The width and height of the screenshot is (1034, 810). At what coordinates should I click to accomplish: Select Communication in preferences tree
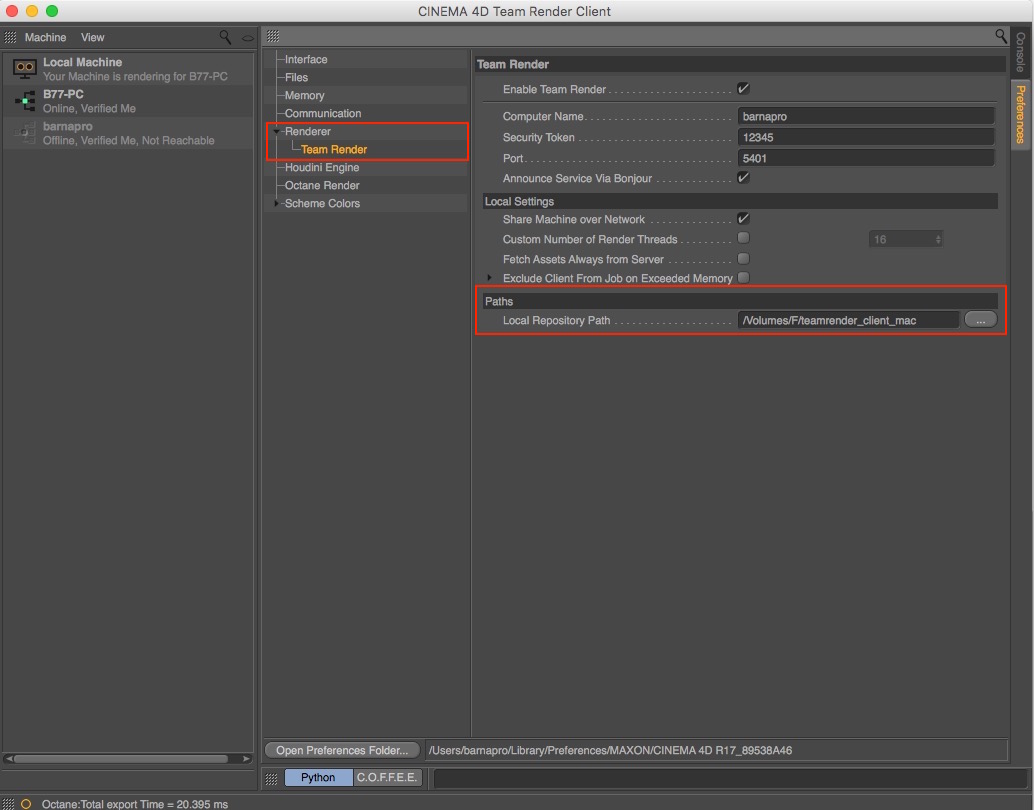[322, 113]
